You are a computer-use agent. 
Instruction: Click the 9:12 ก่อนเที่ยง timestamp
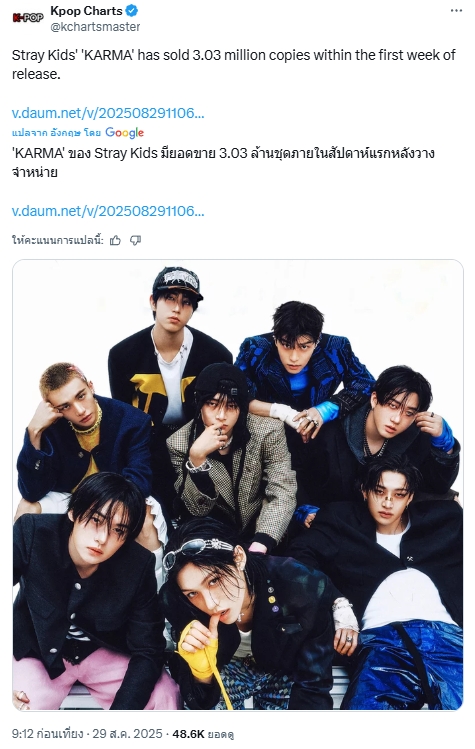[48, 734]
